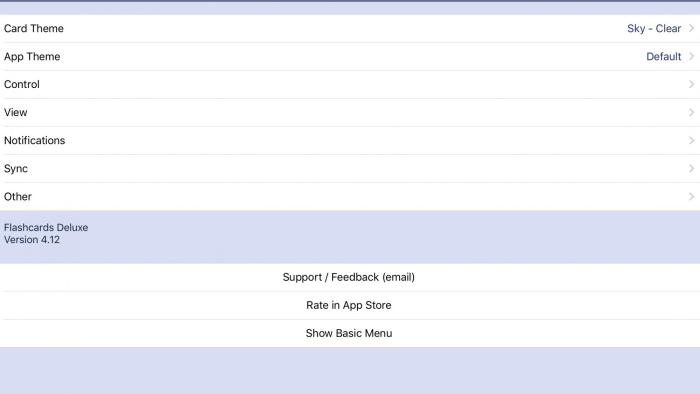Select the Sky - Clear theme value

[x=654, y=29]
